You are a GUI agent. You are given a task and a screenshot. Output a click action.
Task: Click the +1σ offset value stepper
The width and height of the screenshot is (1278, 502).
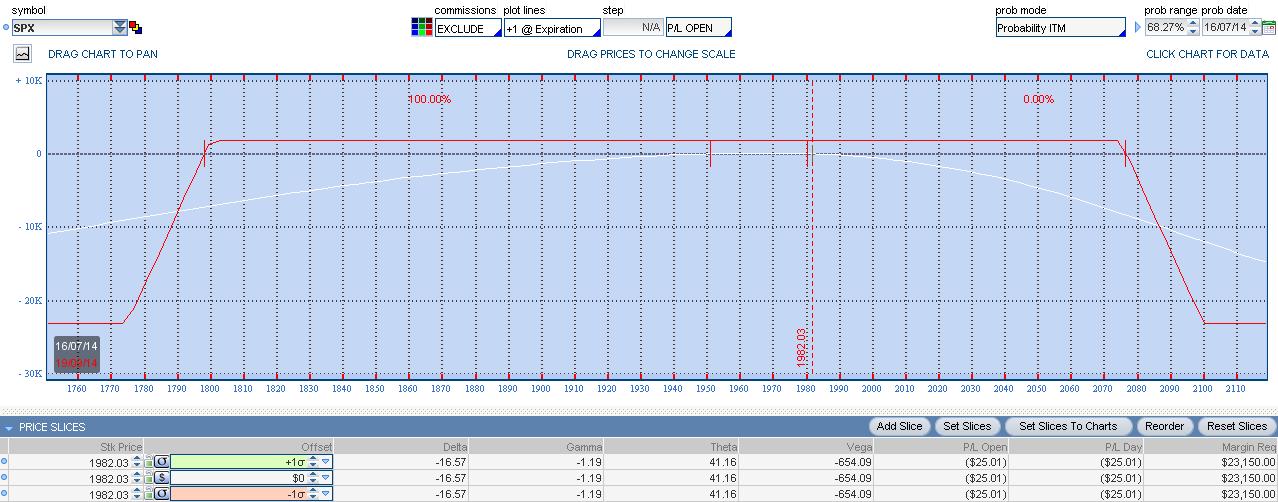[x=313, y=462]
